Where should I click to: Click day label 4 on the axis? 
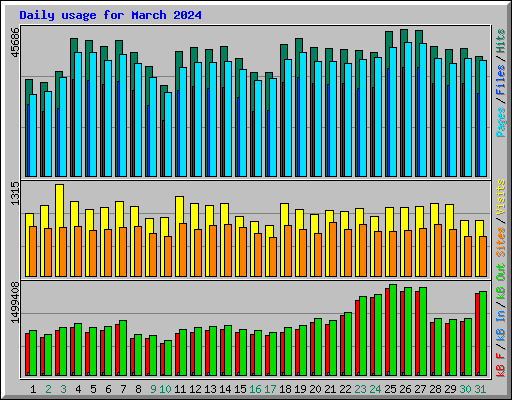click(78, 389)
